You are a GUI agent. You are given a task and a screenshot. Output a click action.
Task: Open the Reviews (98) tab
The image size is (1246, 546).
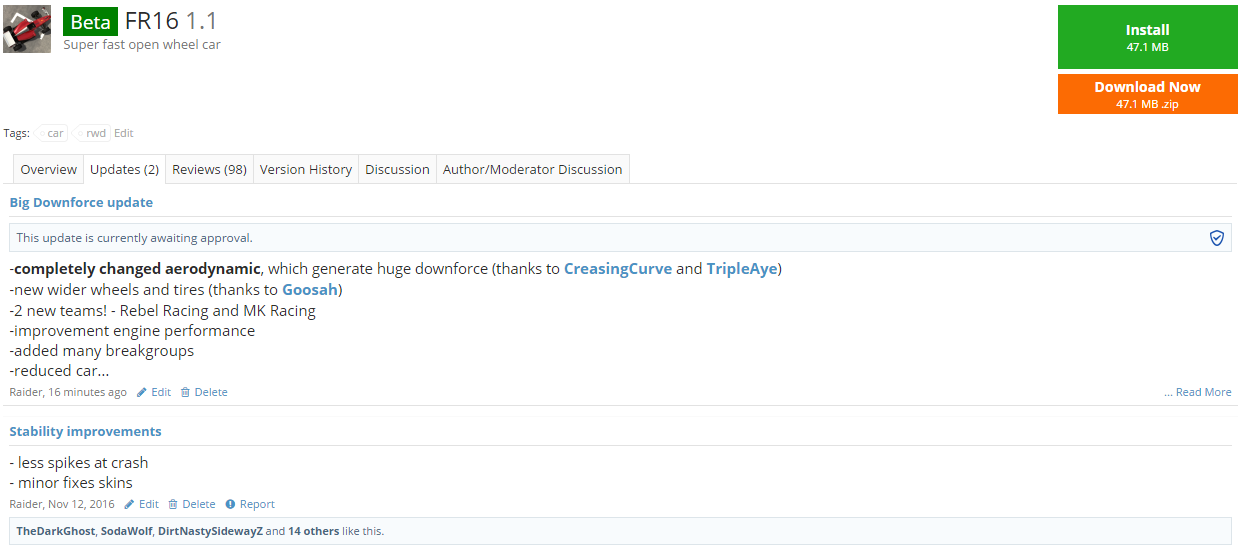pyautogui.click(x=209, y=169)
